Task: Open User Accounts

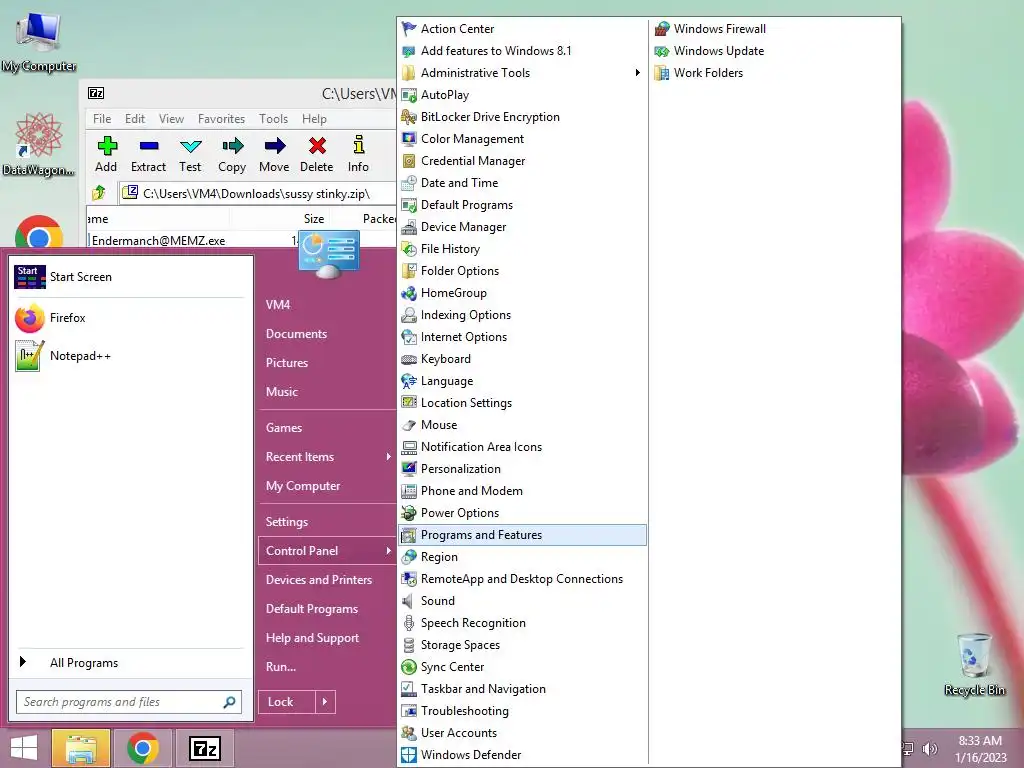Action: (522, 733)
